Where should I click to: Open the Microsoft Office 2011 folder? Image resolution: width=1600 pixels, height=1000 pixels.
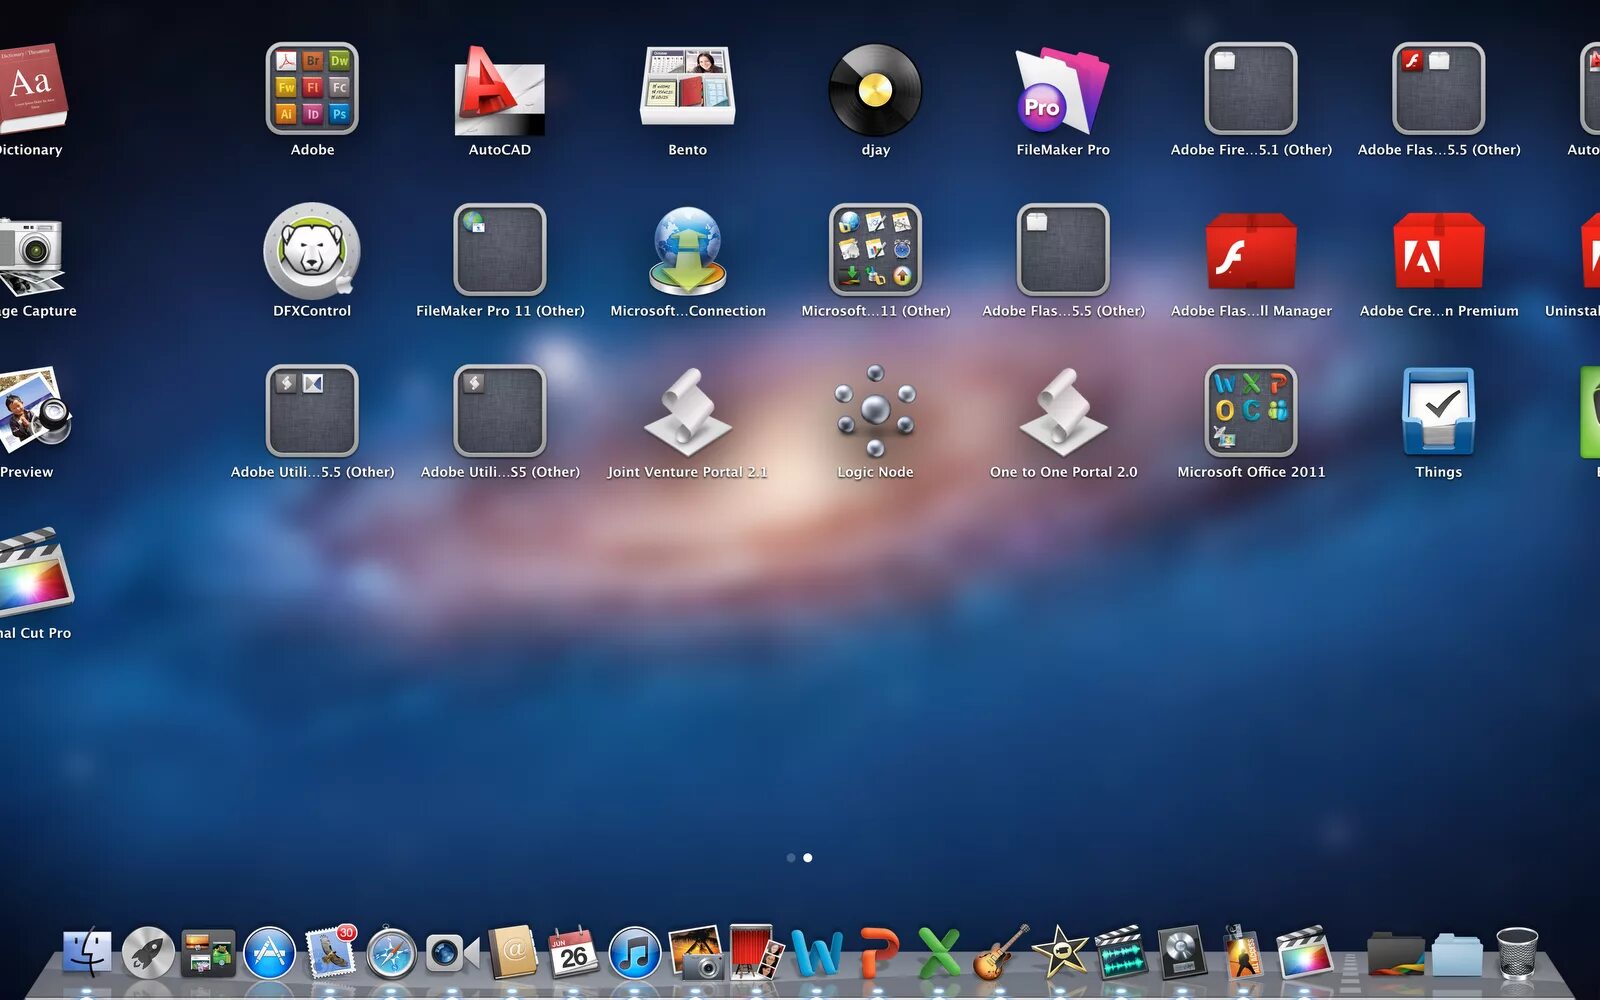[x=1251, y=411]
